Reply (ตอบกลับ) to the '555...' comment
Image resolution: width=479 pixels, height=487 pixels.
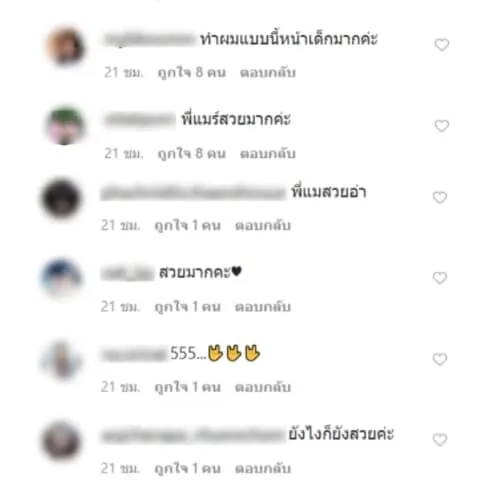click(x=263, y=387)
